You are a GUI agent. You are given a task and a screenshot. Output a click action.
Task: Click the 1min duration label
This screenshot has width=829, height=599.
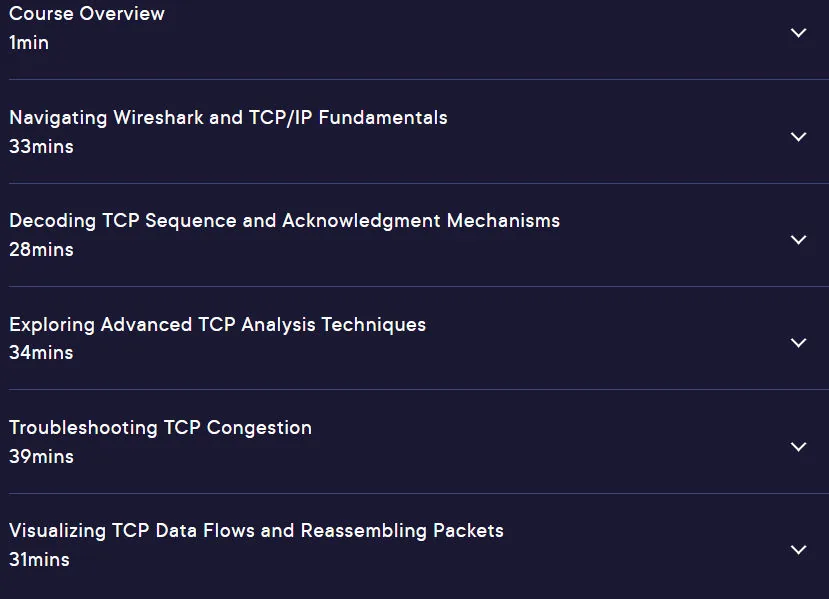(29, 43)
